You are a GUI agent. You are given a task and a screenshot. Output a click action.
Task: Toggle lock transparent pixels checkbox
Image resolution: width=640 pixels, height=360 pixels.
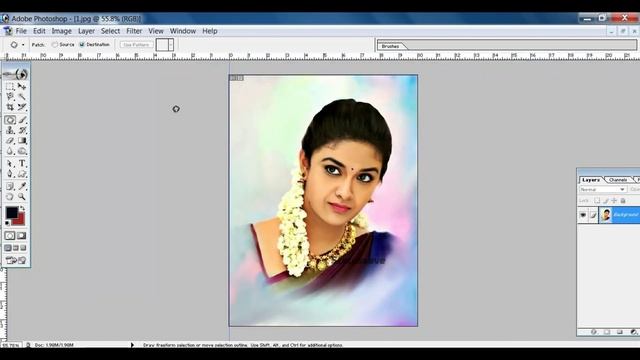coord(597,200)
